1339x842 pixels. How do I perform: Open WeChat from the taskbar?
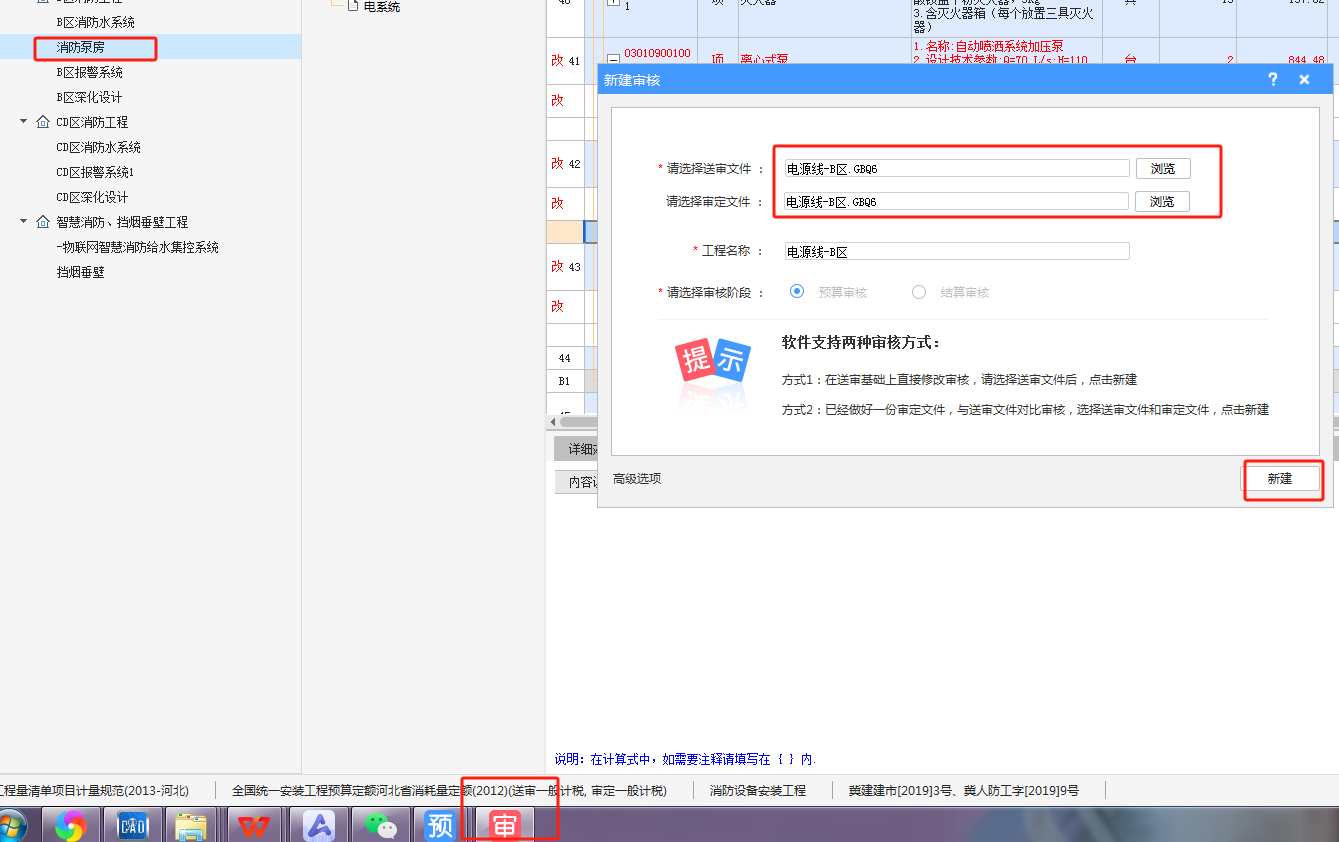point(380,826)
